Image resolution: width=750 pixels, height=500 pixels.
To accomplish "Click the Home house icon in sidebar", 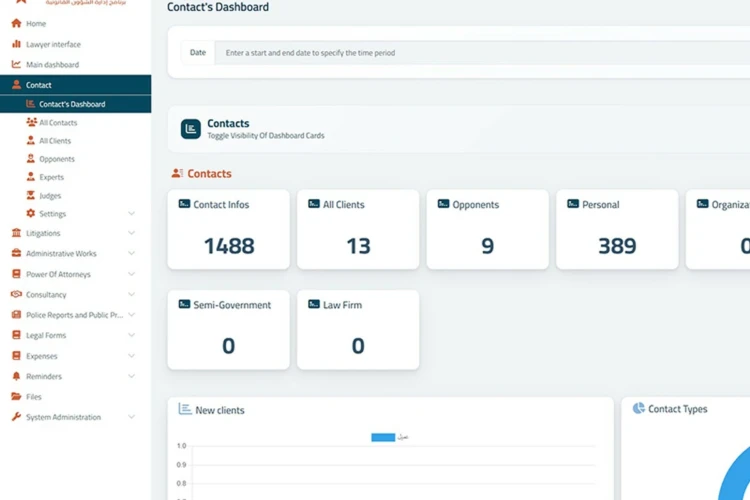I will point(16,23).
